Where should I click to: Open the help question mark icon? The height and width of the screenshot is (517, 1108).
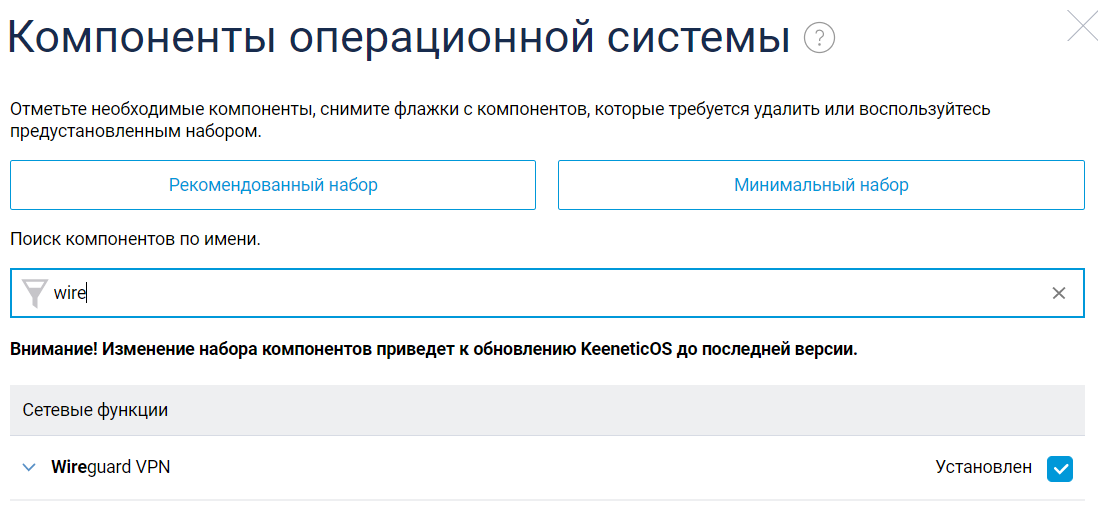click(x=819, y=39)
